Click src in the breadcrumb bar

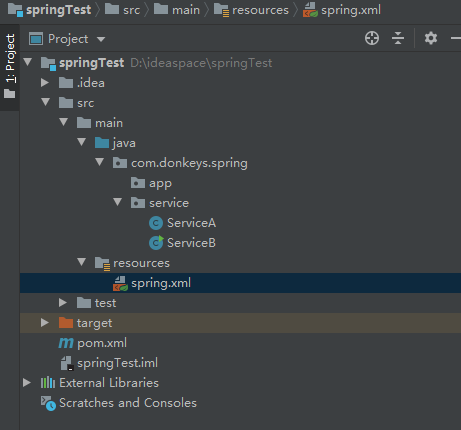point(131,10)
